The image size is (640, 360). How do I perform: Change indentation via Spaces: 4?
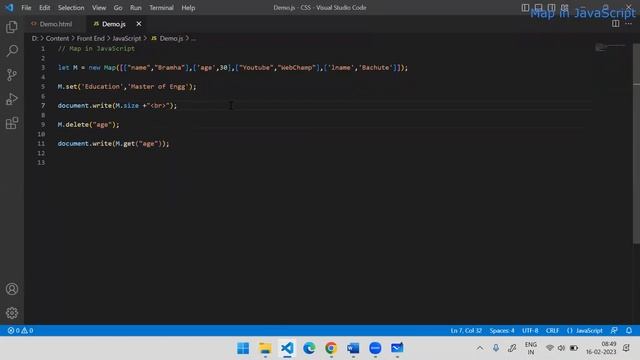pyautogui.click(x=502, y=330)
